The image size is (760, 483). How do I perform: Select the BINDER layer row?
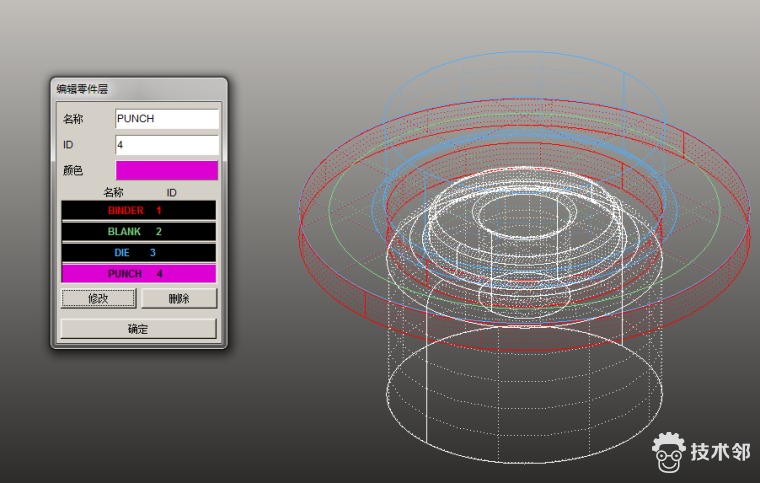(x=138, y=211)
